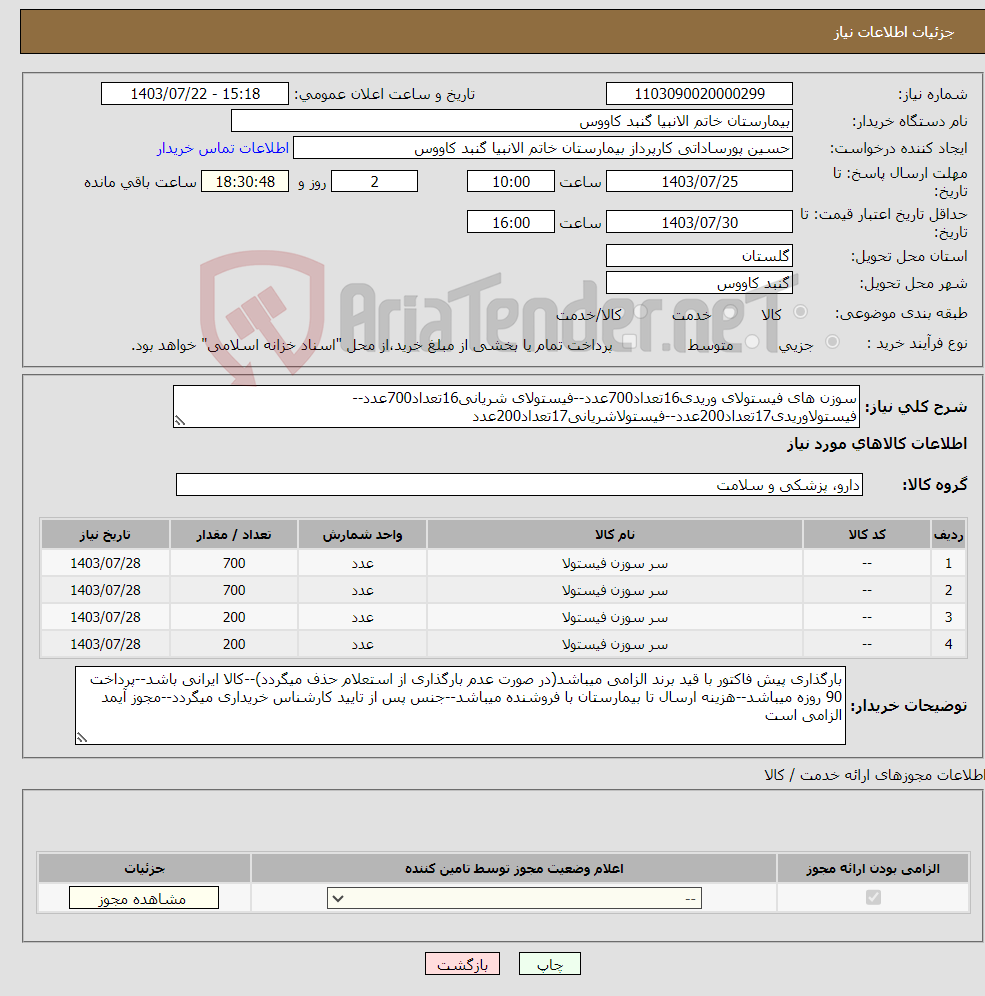Click price validity date 1403/07/30

[x=699, y=222]
